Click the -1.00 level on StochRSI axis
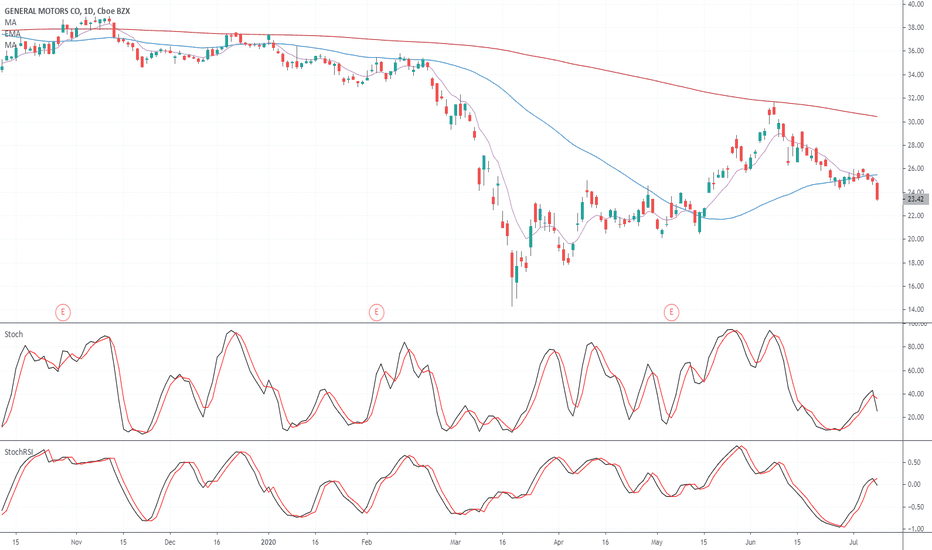 pyautogui.click(x=913, y=529)
